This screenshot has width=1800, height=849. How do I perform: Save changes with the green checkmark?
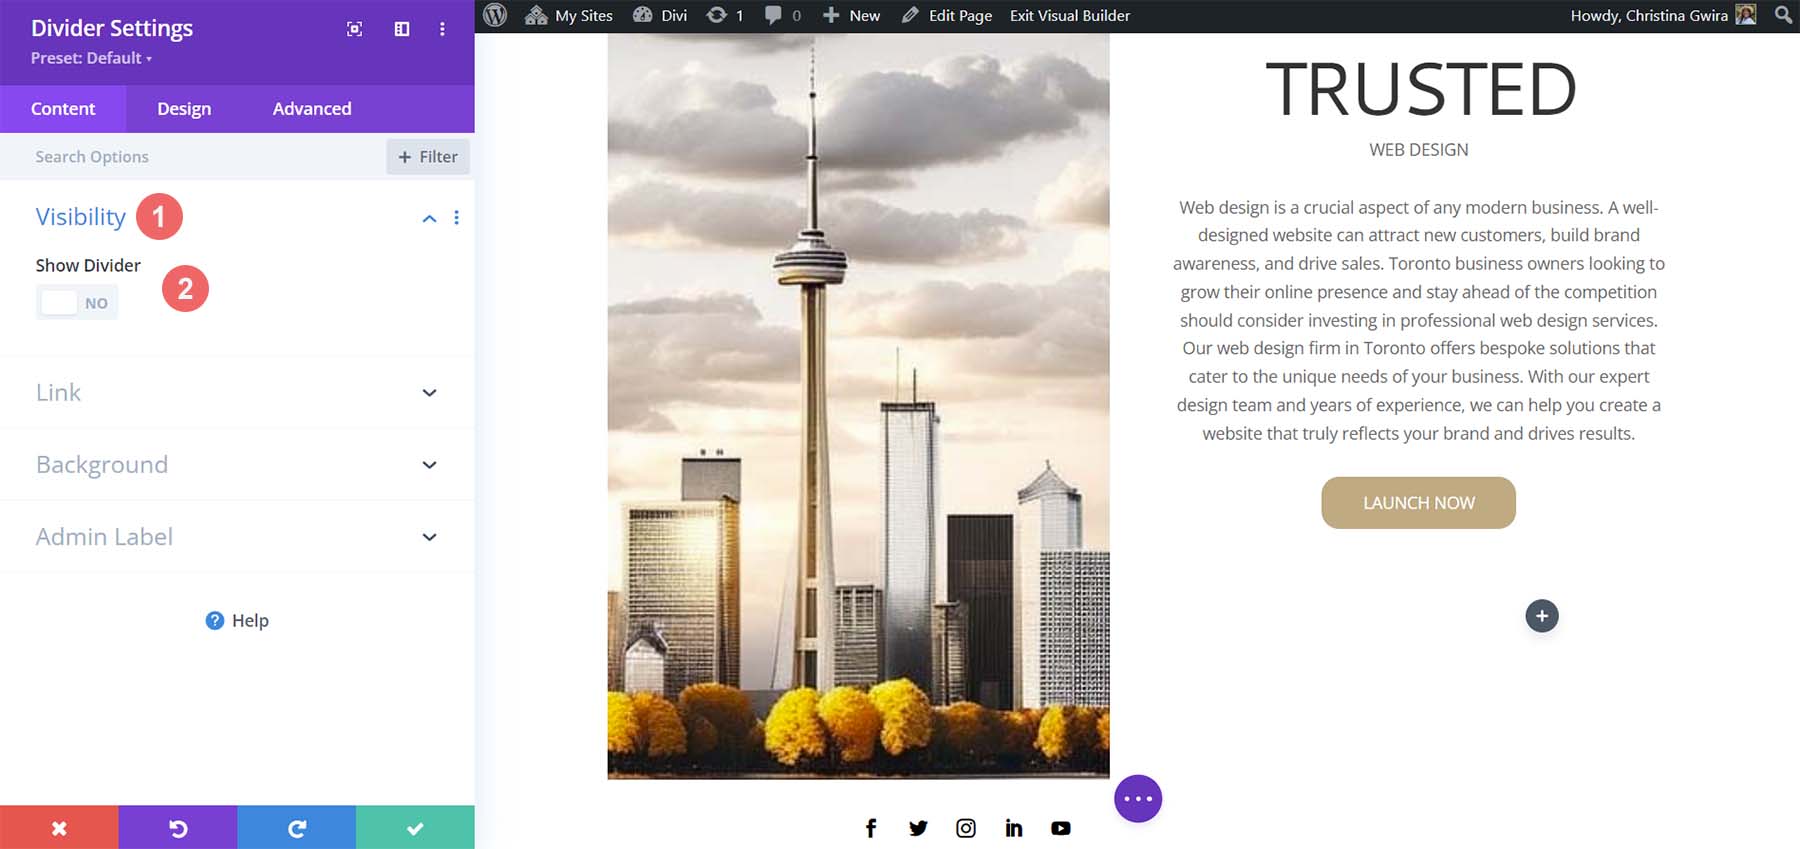[x=415, y=828]
